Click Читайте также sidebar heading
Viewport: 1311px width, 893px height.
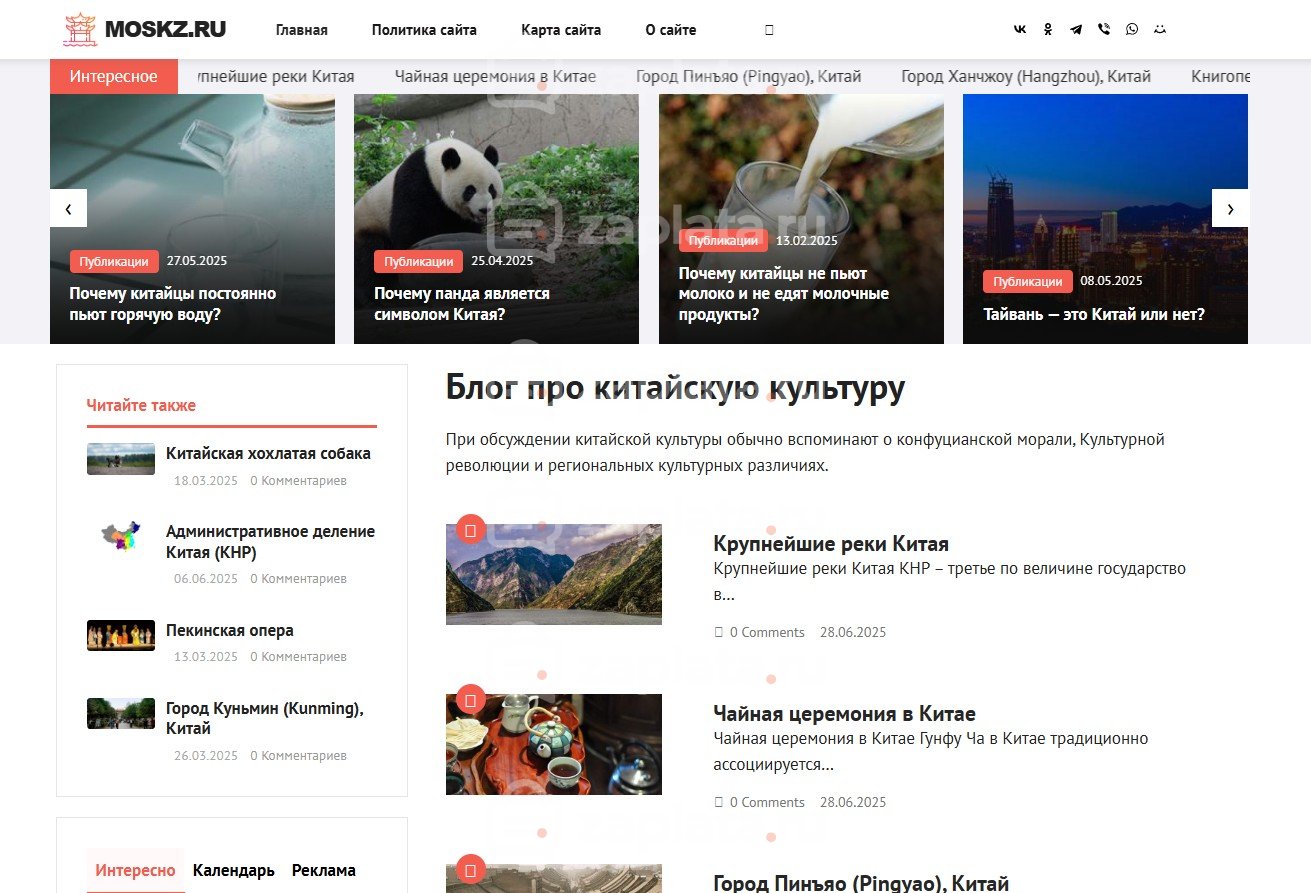pyautogui.click(x=141, y=405)
